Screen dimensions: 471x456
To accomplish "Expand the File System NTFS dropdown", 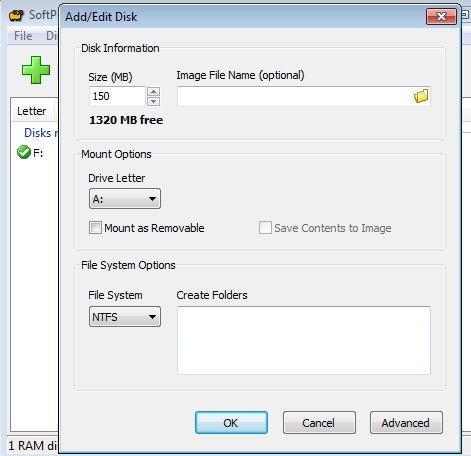I will pos(125,317).
